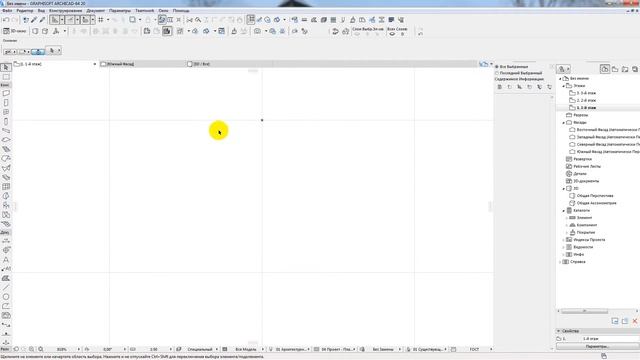Select the Arrow tool in toolbox

(6, 67)
